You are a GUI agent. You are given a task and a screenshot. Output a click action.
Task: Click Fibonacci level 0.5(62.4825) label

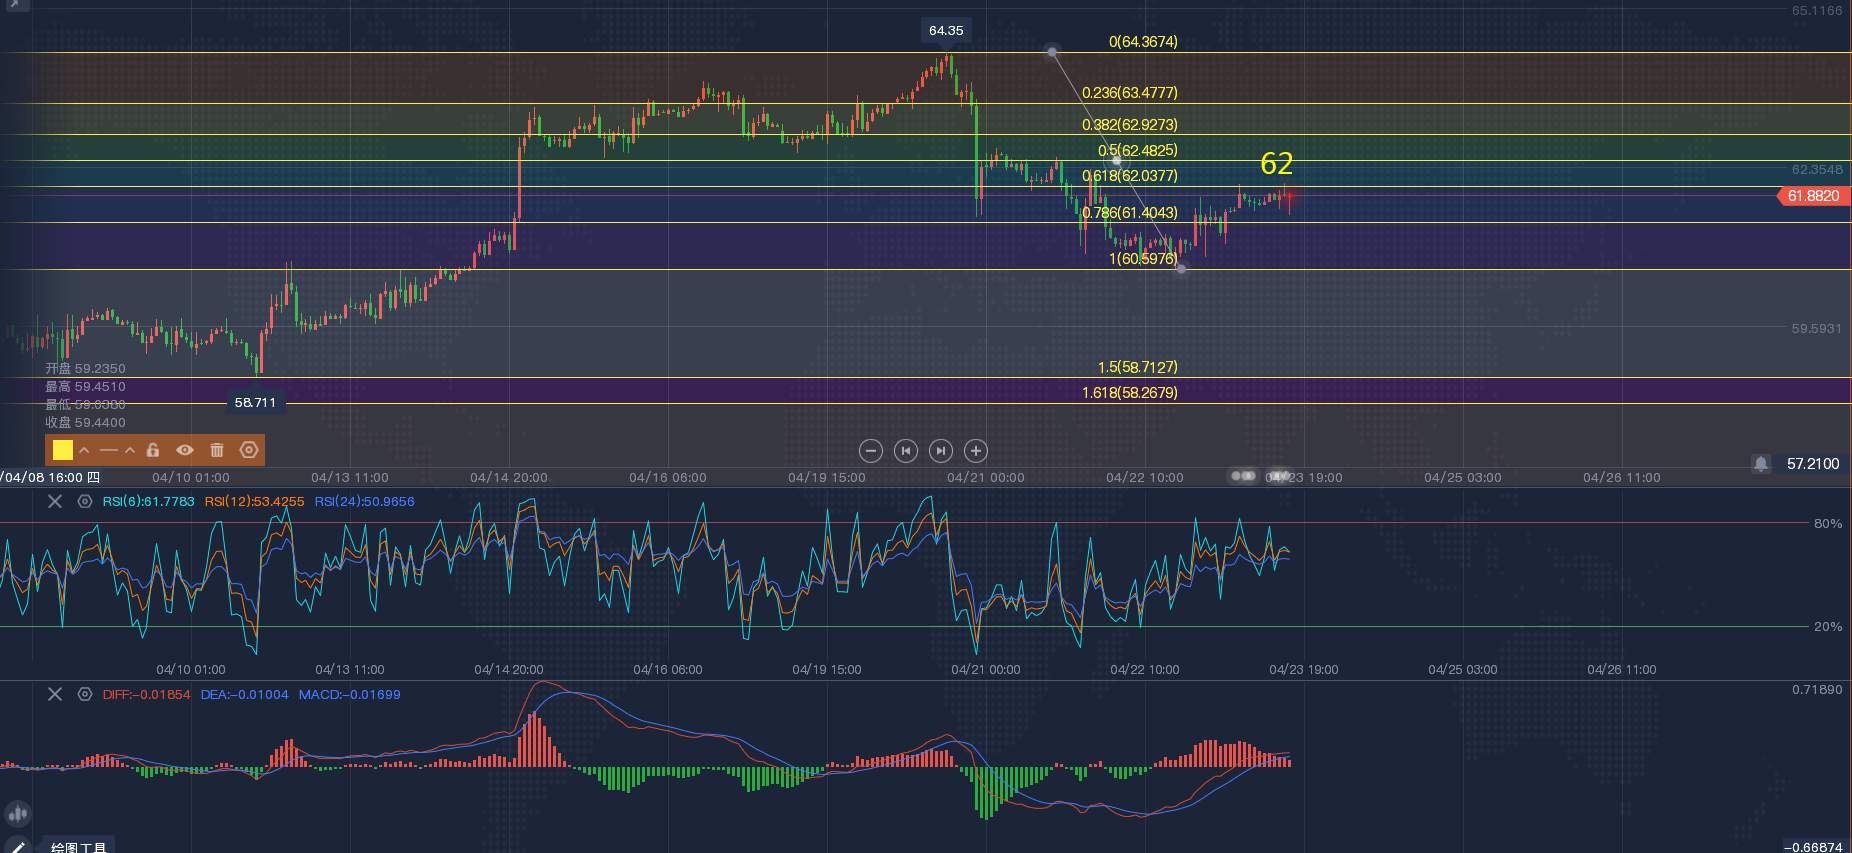(x=1138, y=151)
